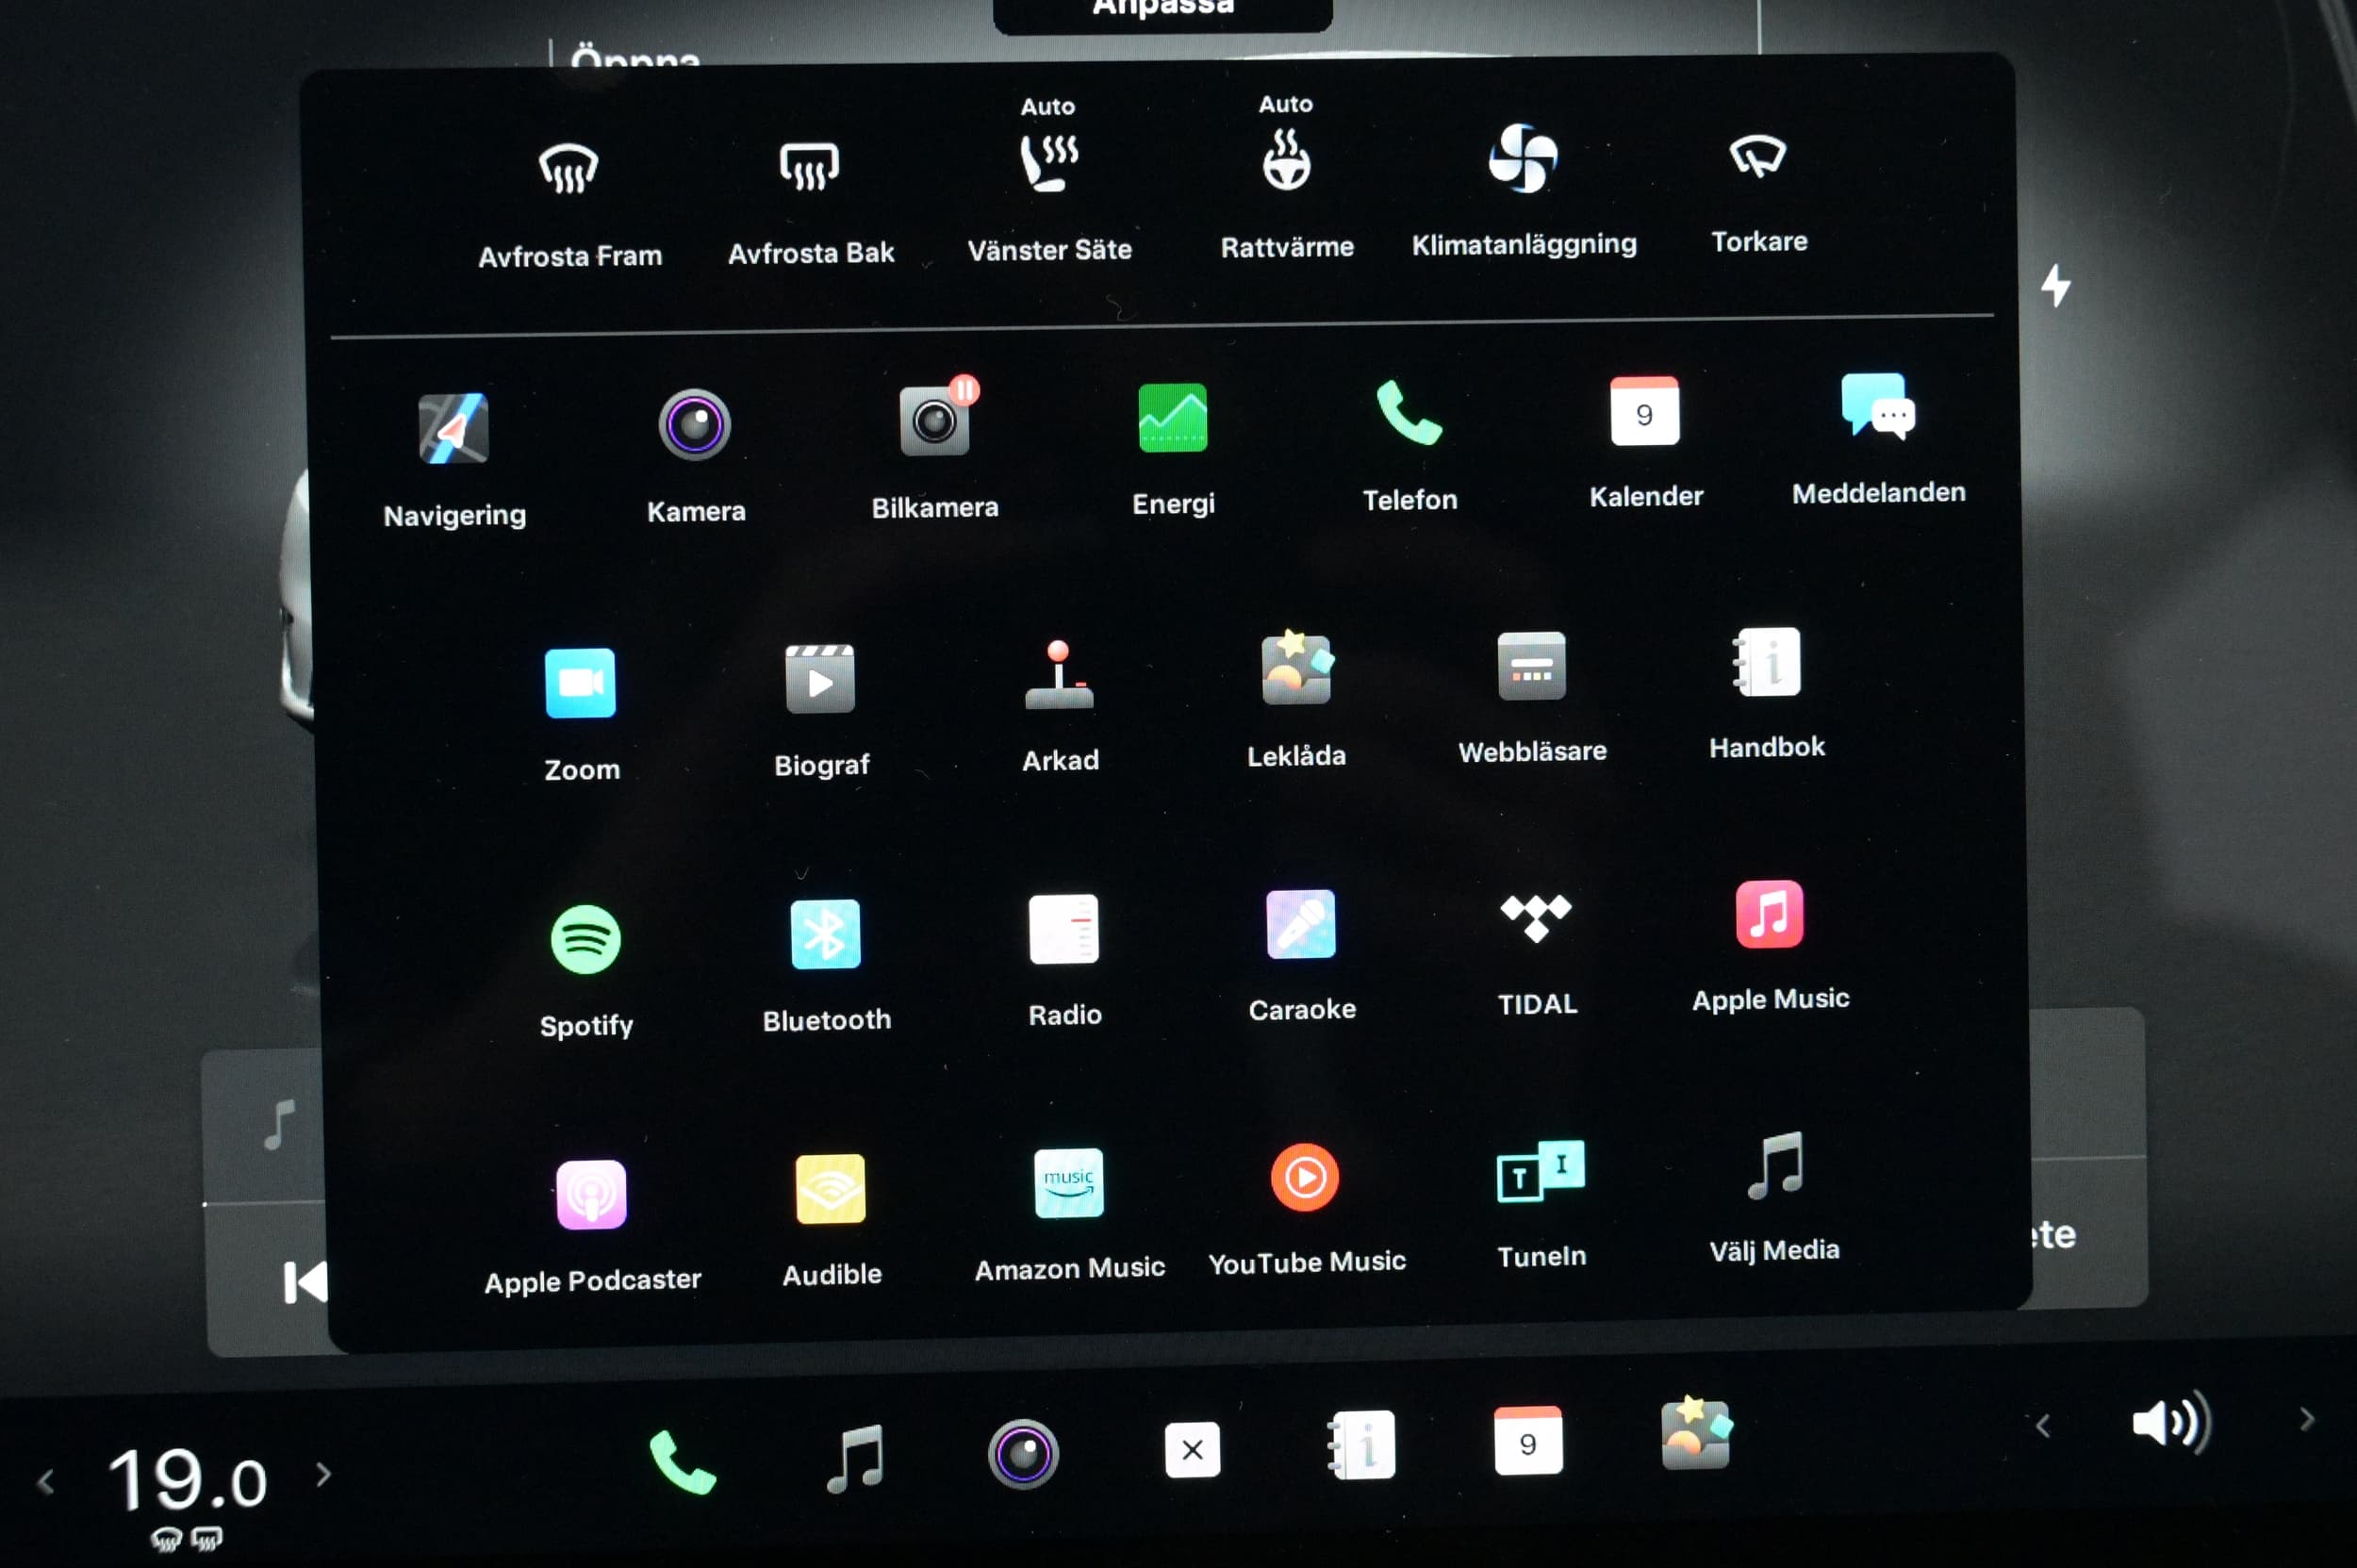The image size is (2357, 1568).
Task: Open the Bilkamera dashcam app
Action: (934, 420)
